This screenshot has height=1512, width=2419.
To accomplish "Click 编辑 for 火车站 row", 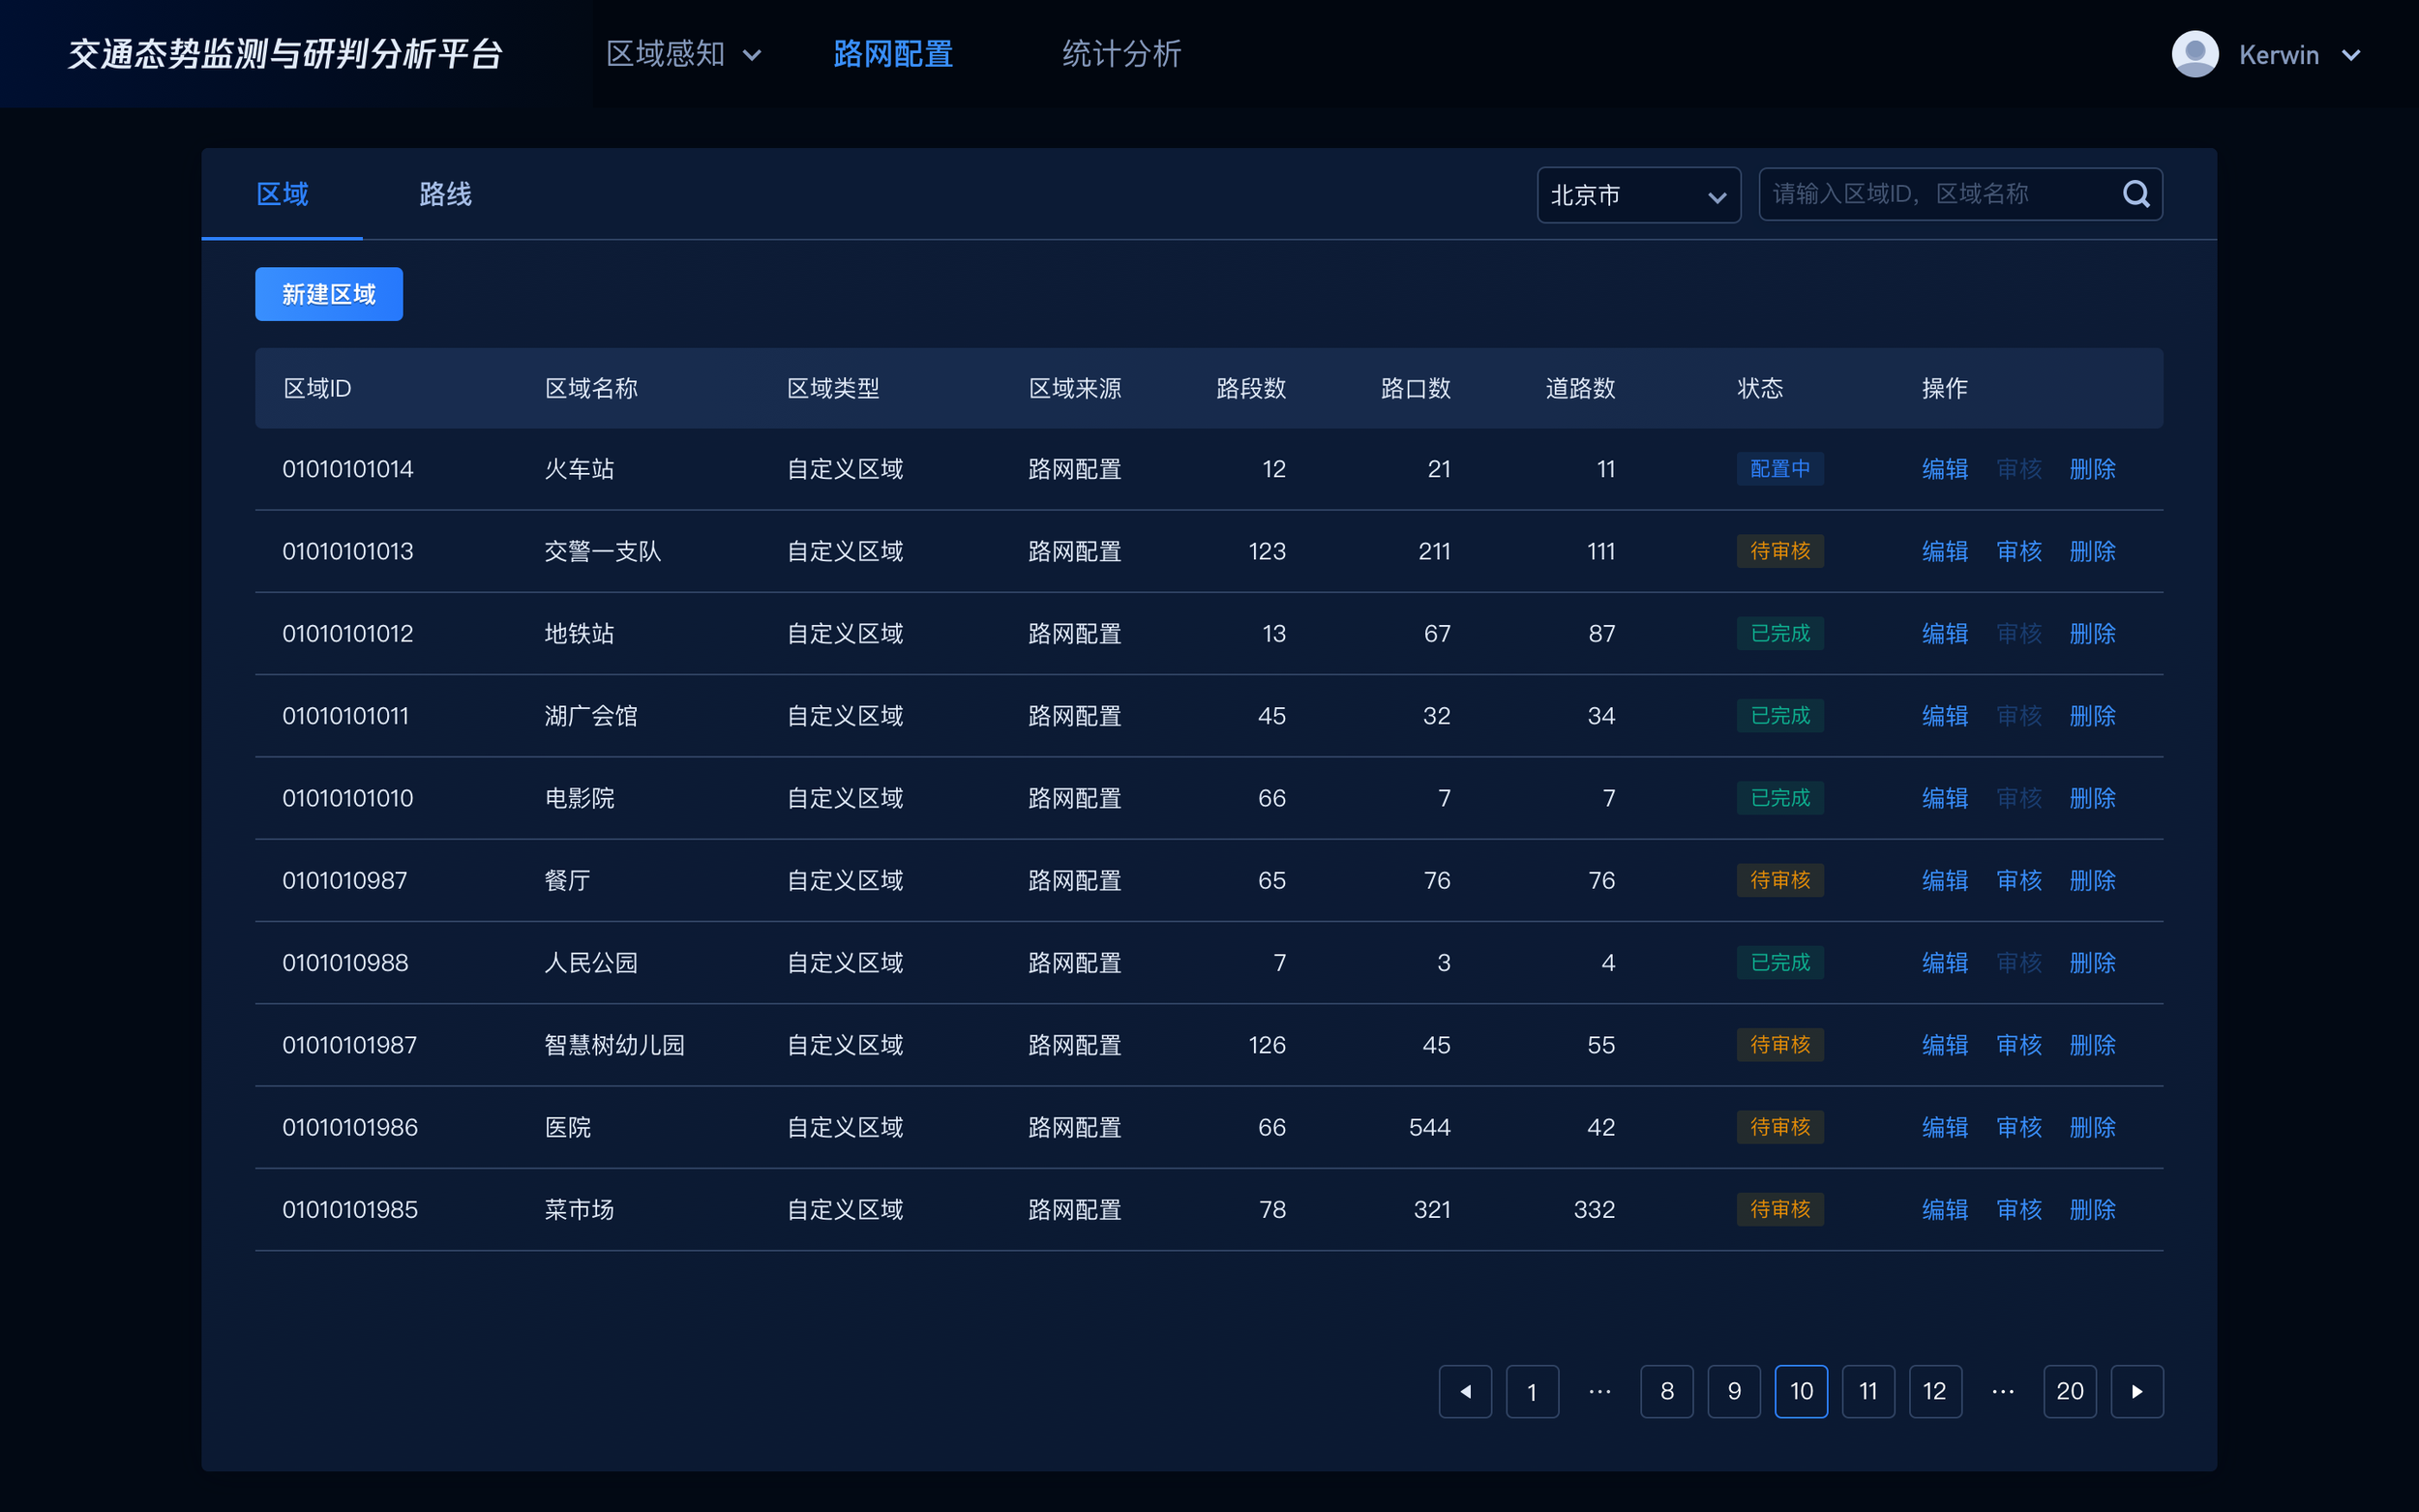I will [x=1944, y=469].
